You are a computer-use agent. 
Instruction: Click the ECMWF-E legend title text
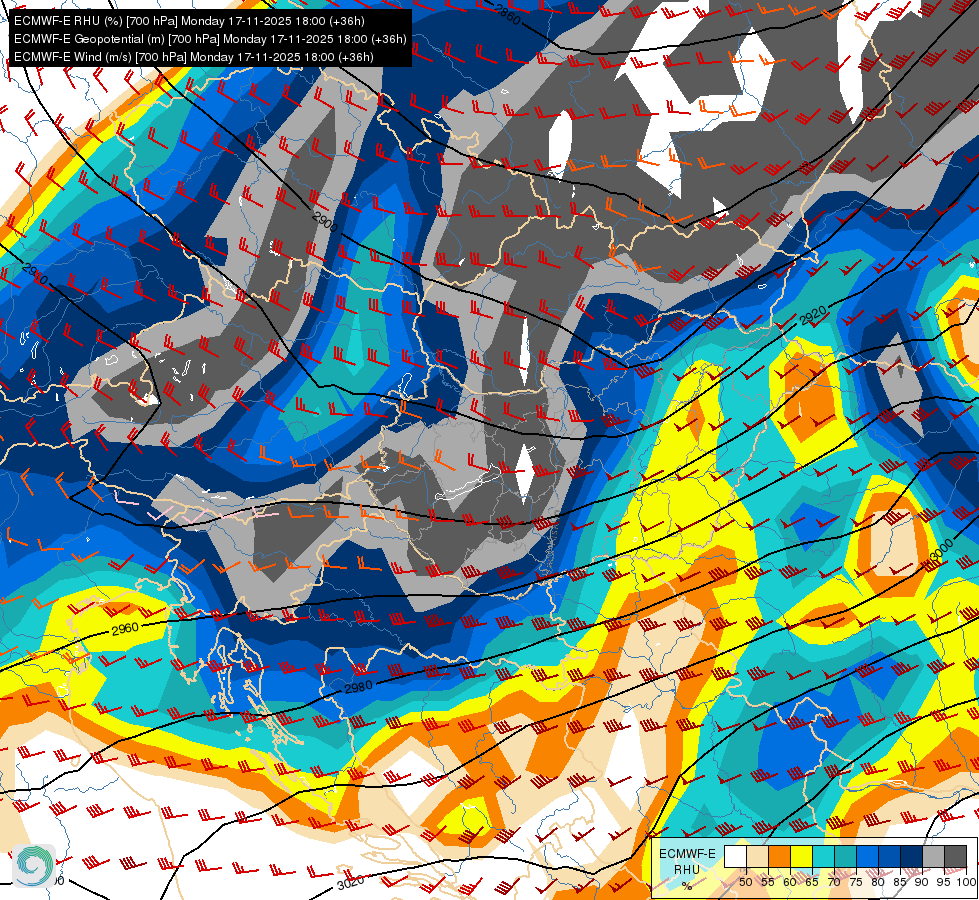click(x=687, y=853)
